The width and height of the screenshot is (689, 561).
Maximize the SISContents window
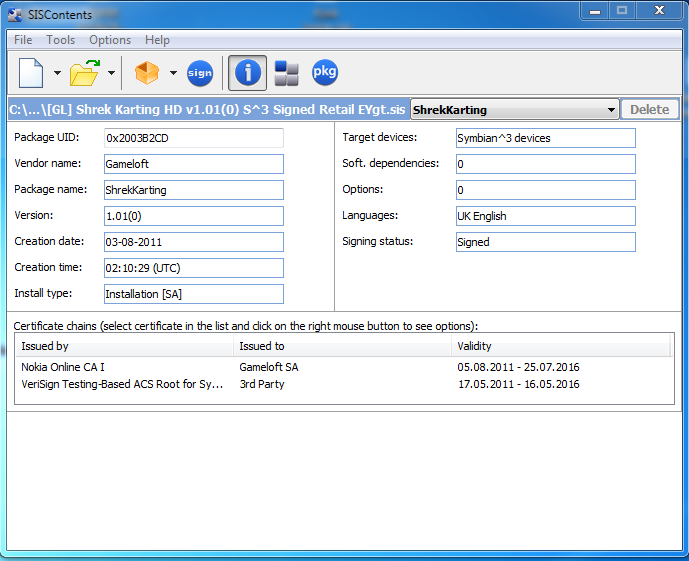click(x=622, y=11)
